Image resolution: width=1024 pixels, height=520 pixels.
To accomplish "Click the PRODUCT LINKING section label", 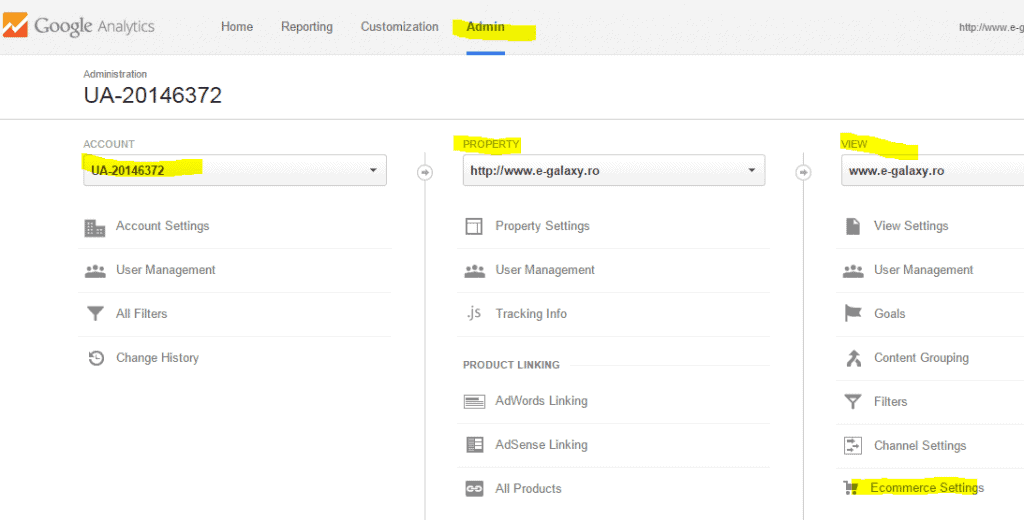I will pyautogui.click(x=511, y=365).
